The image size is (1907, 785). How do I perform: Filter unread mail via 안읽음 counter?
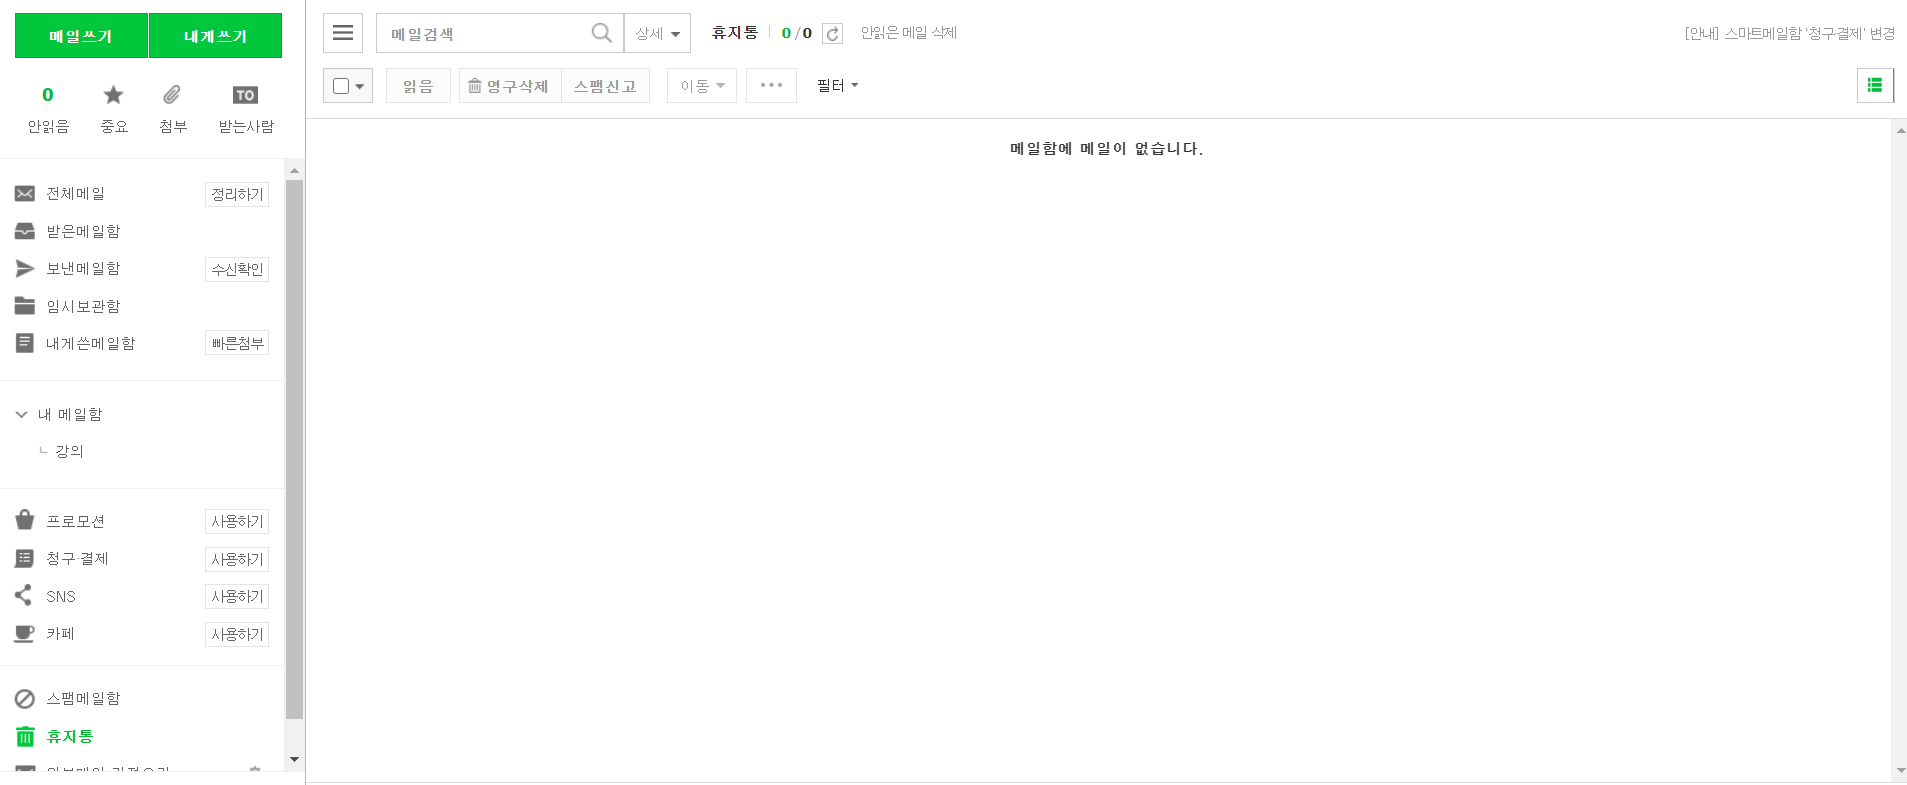[x=48, y=110]
